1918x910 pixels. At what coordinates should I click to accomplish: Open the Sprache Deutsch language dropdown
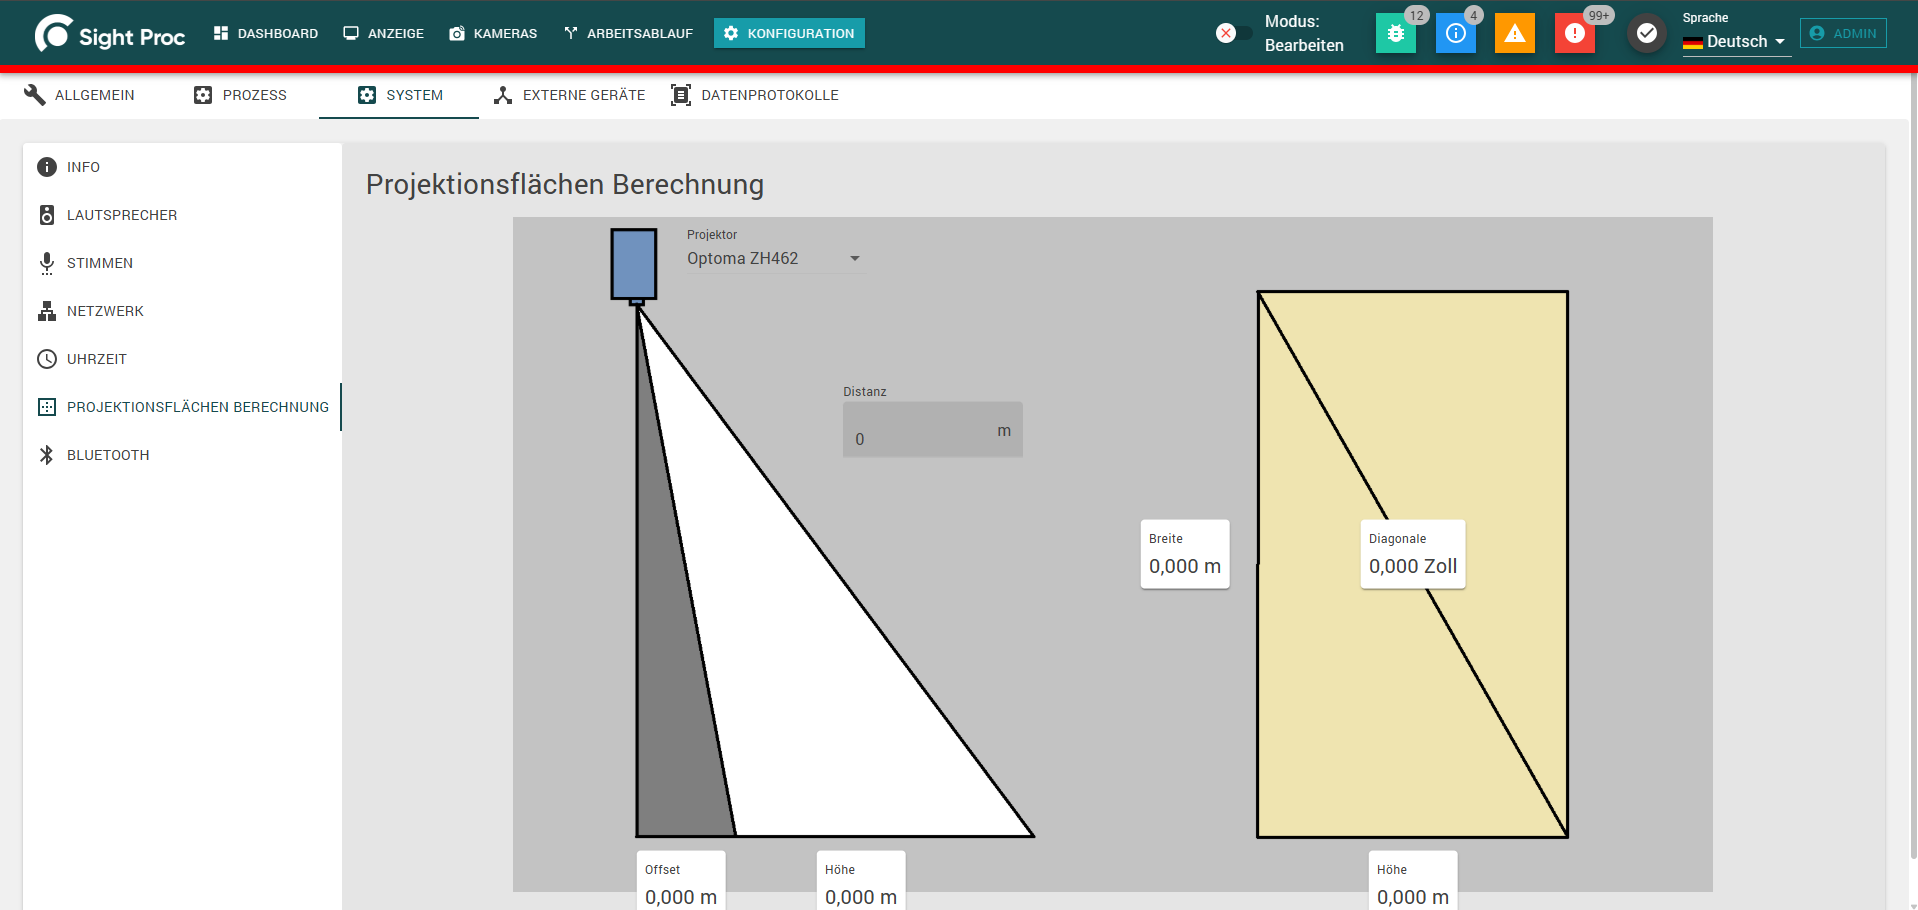point(1736,41)
